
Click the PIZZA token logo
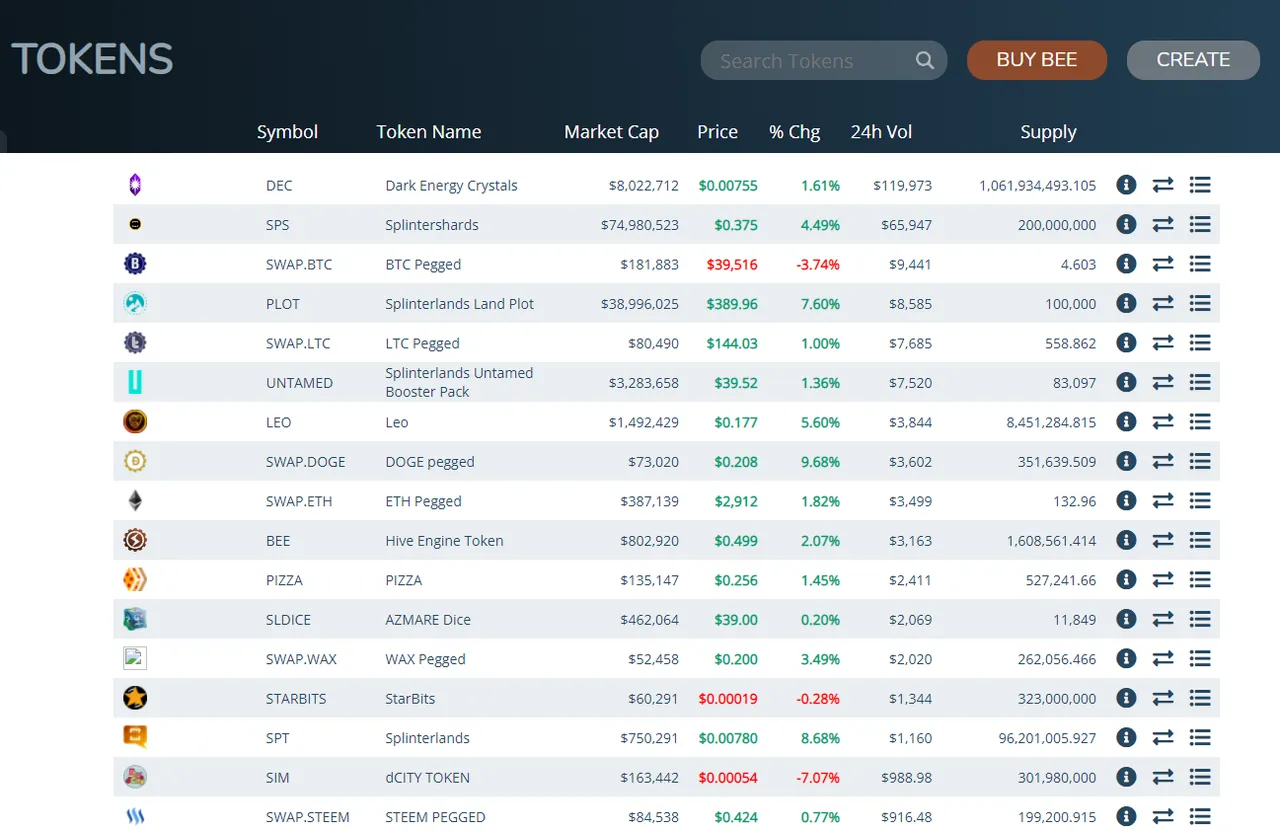click(135, 580)
